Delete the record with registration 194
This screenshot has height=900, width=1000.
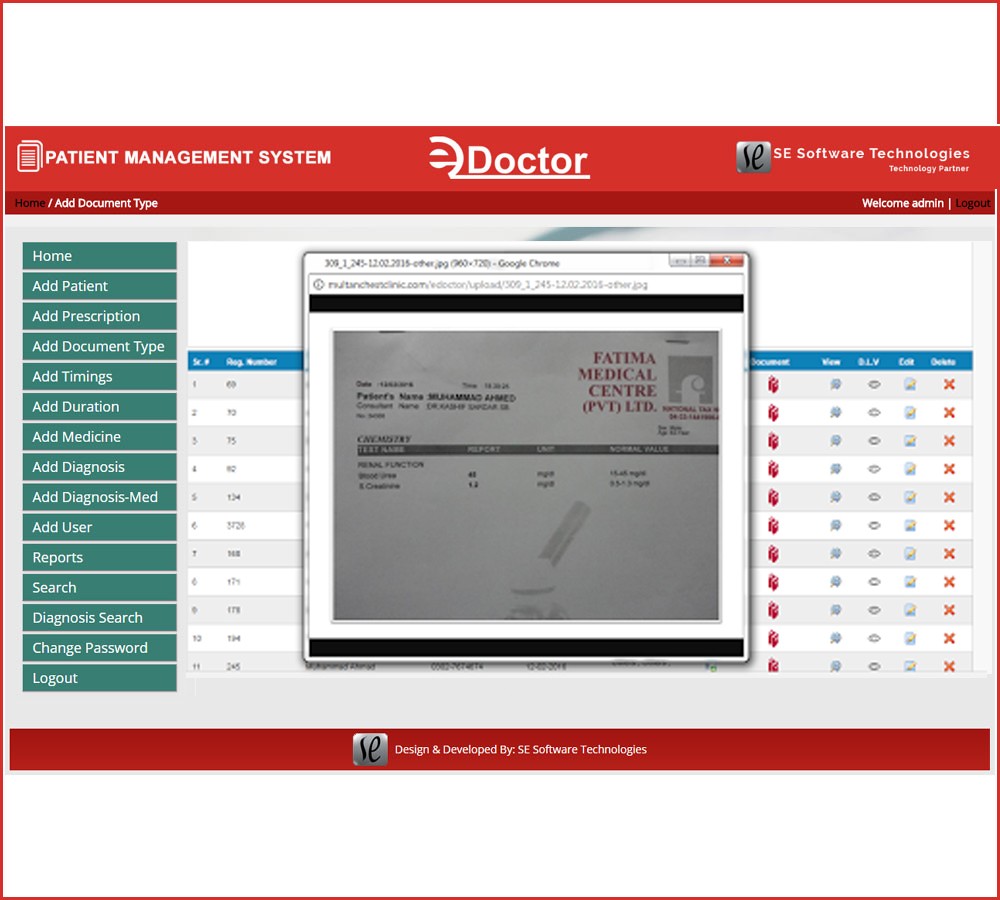pos(949,638)
